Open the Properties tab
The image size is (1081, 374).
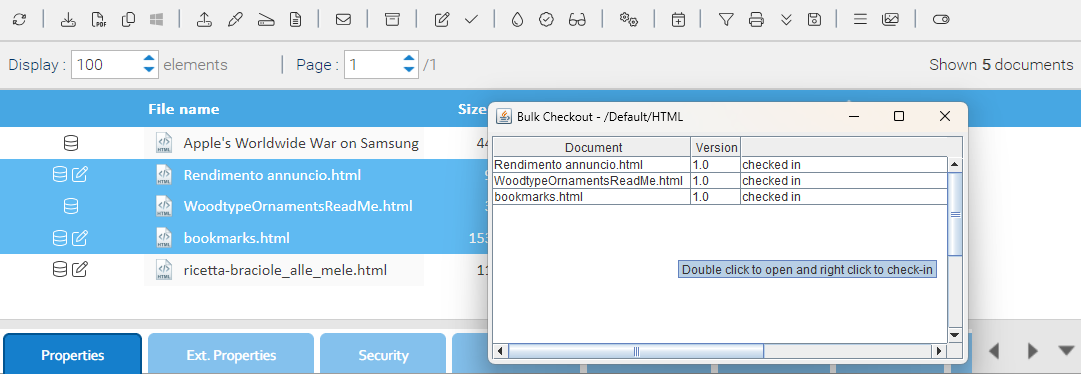72,355
